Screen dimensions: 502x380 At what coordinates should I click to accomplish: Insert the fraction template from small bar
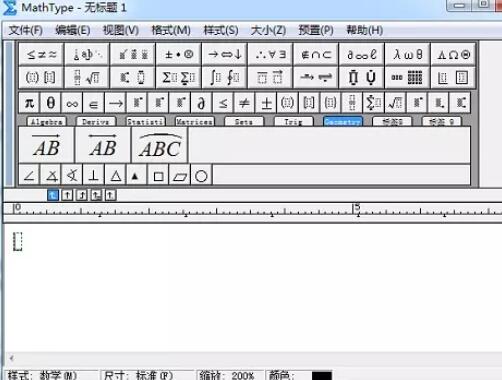(x=352, y=103)
